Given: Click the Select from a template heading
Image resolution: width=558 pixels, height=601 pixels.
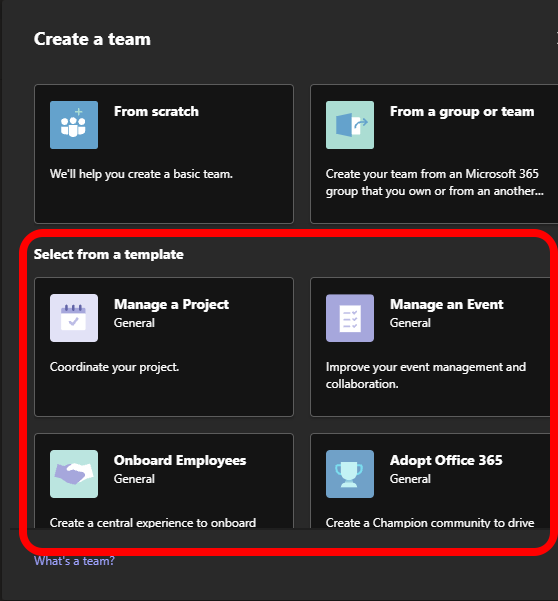Looking at the screenshot, I should pos(108,255).
